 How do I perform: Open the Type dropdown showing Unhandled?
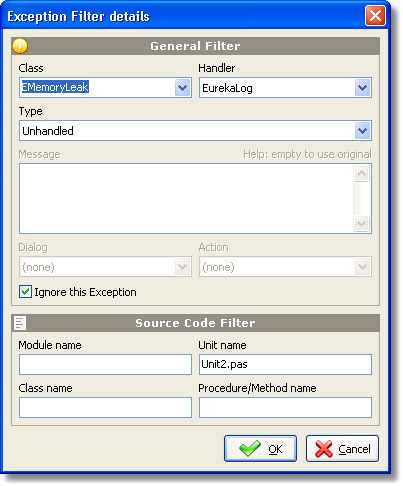[363, 131]
